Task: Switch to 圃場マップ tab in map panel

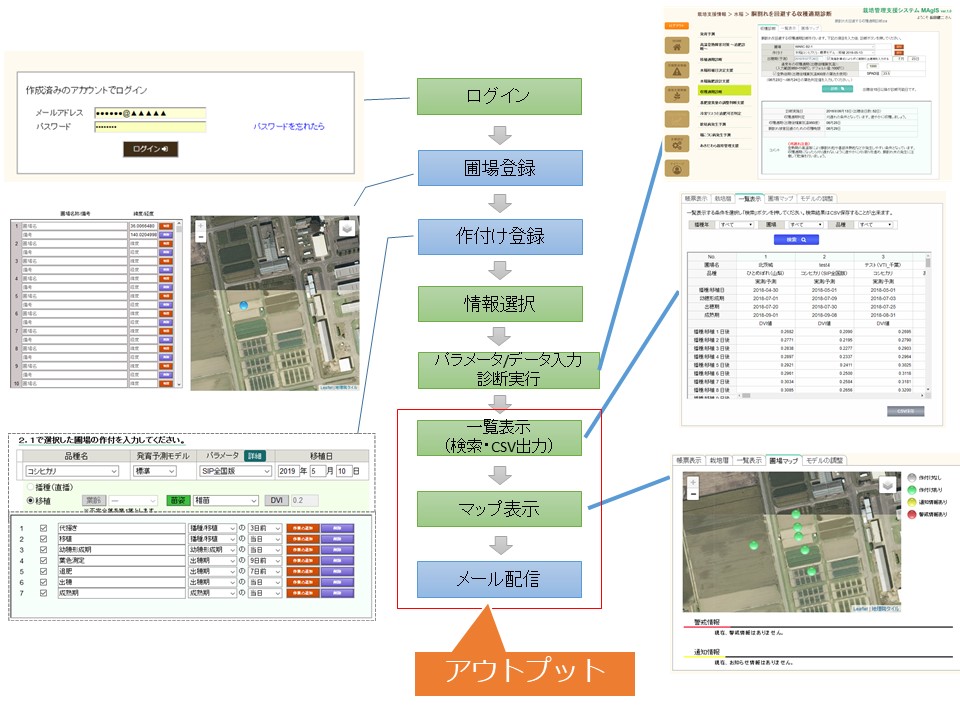Action: pos(783,460)
